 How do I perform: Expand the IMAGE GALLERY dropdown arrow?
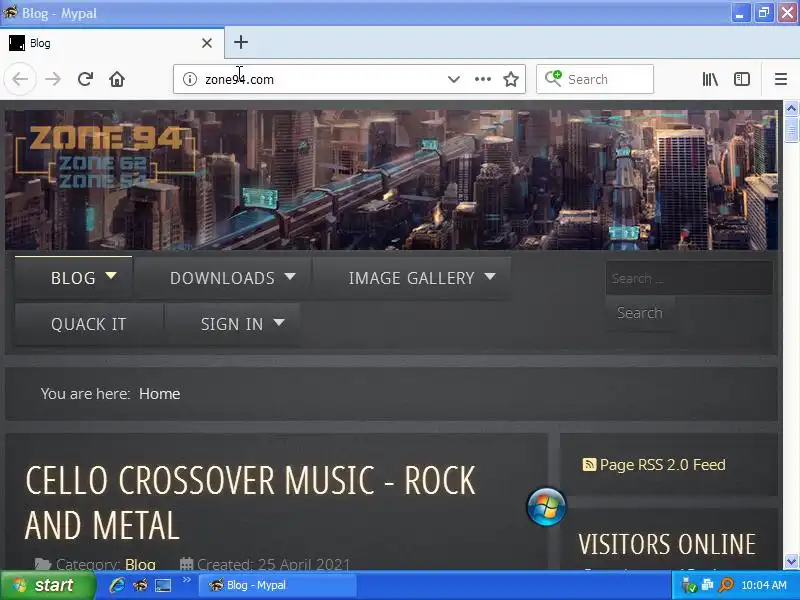490,276
